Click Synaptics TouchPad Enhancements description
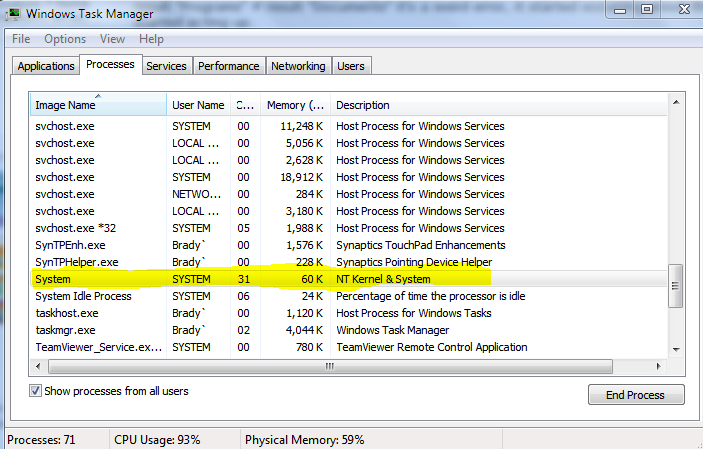Screen dimensions: 703x449 [x=421, y=245]
